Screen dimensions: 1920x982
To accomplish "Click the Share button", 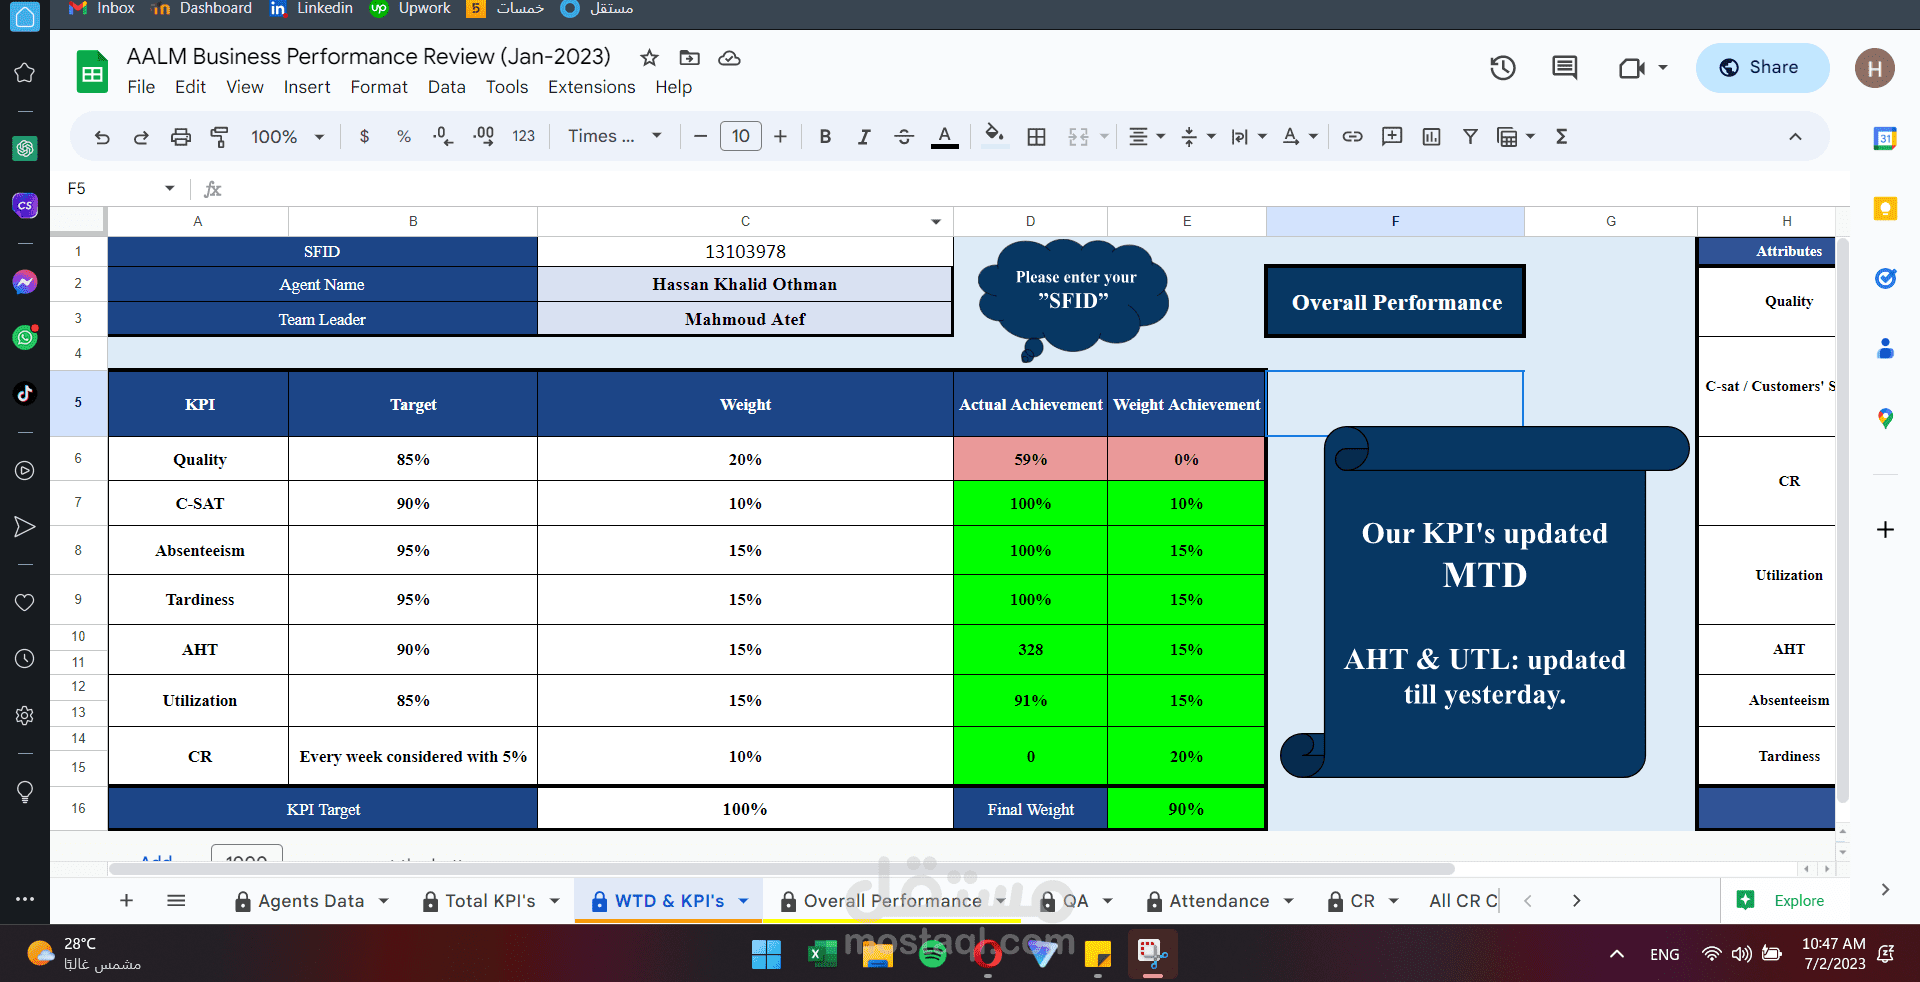I will click(1762, 68).
